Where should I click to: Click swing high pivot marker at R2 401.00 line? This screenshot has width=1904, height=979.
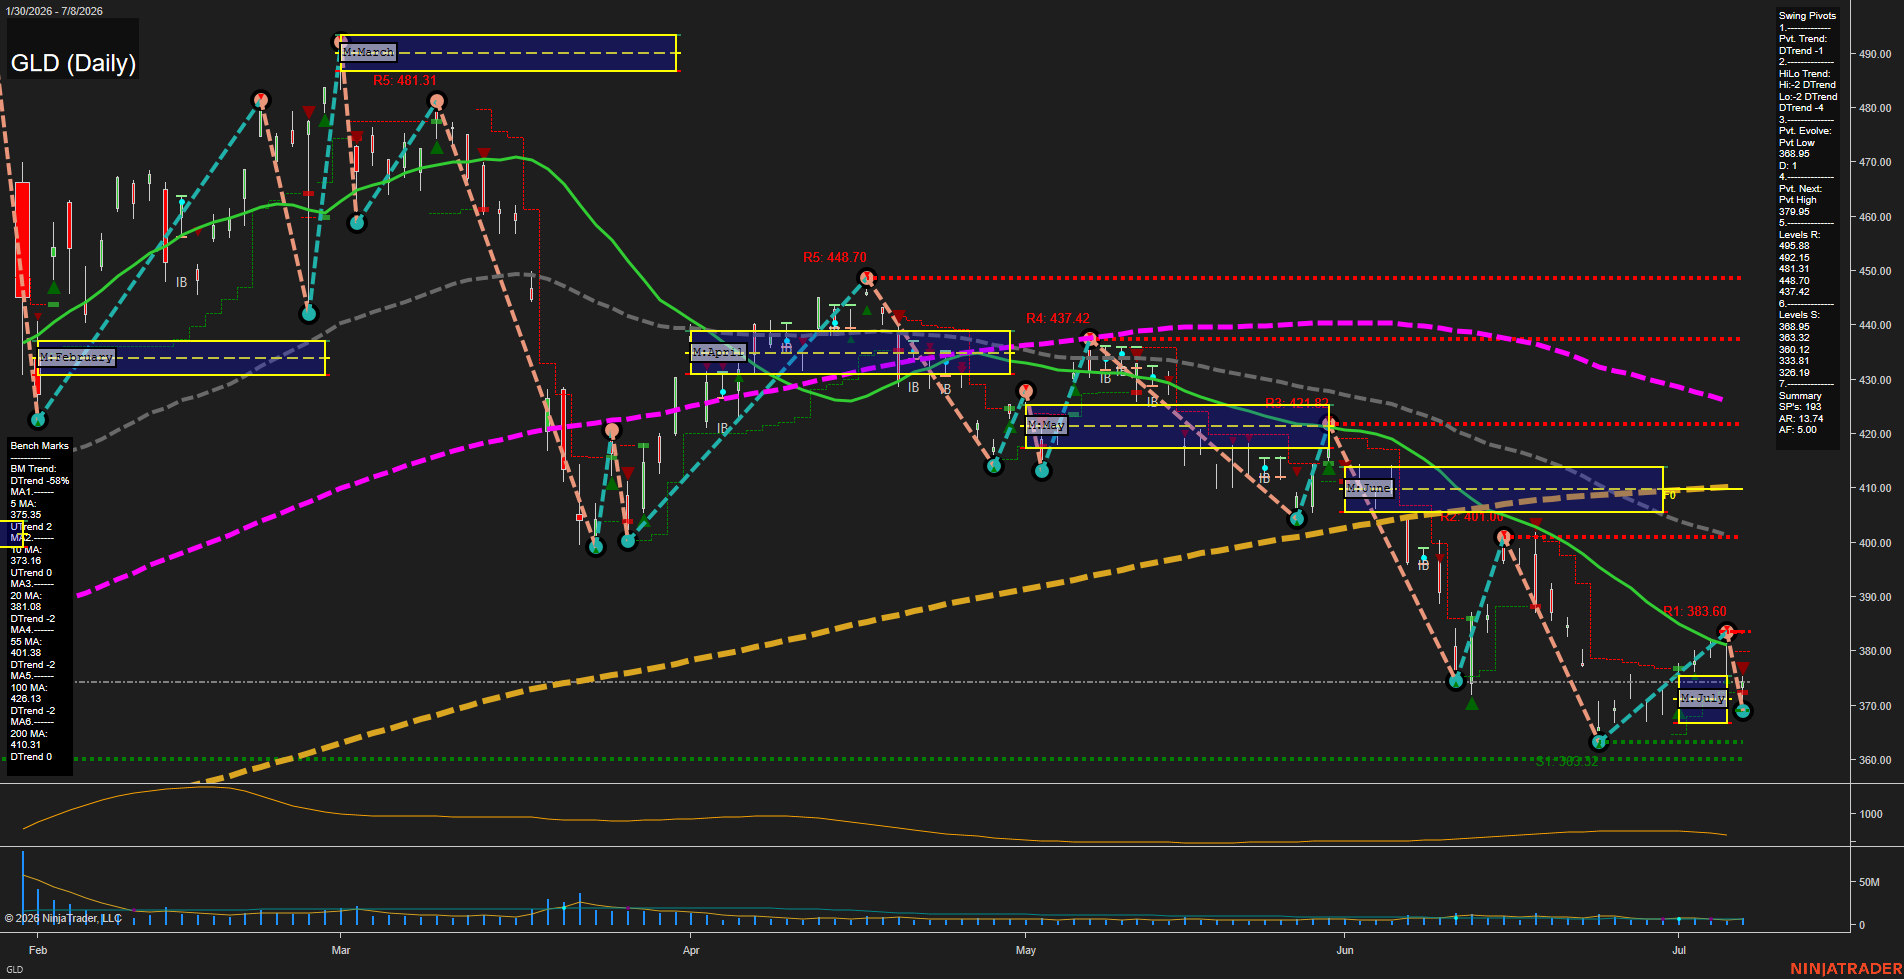(x=1503, y=538)
